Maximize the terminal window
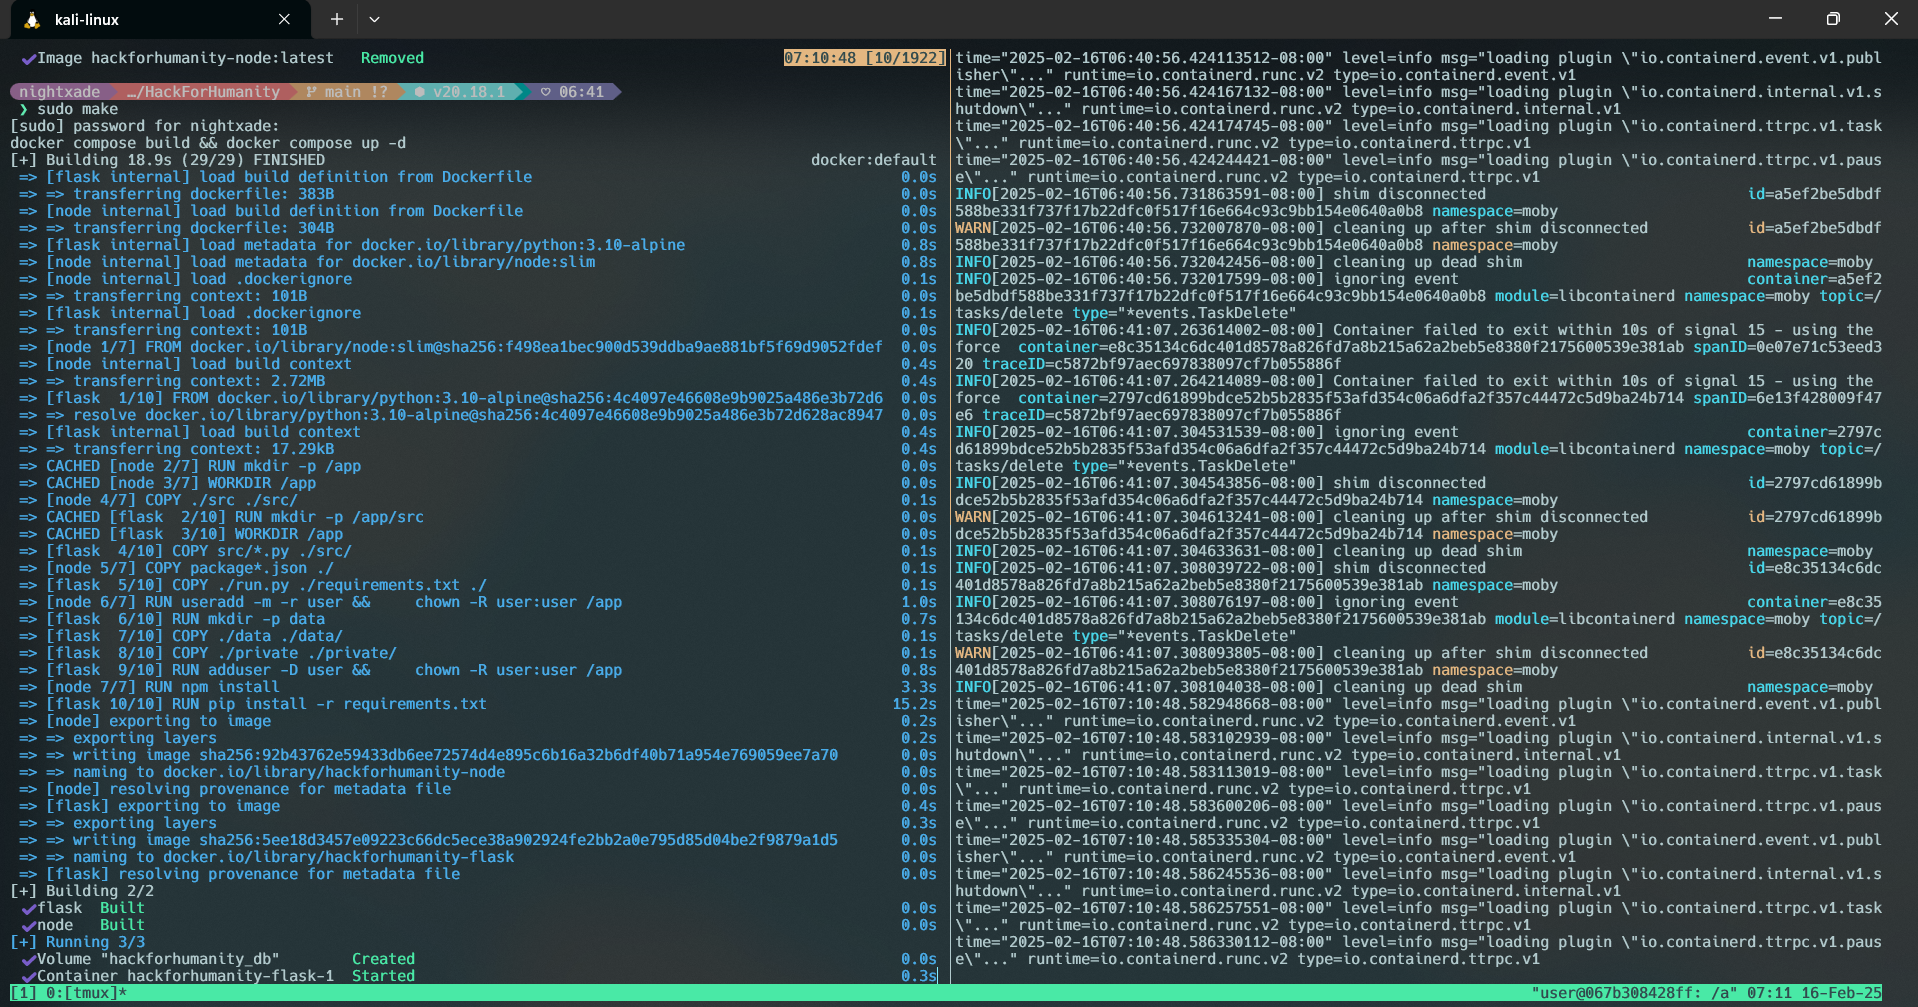The image size is (1918, 1007). pyautogui.click(x=1832, y=18)
